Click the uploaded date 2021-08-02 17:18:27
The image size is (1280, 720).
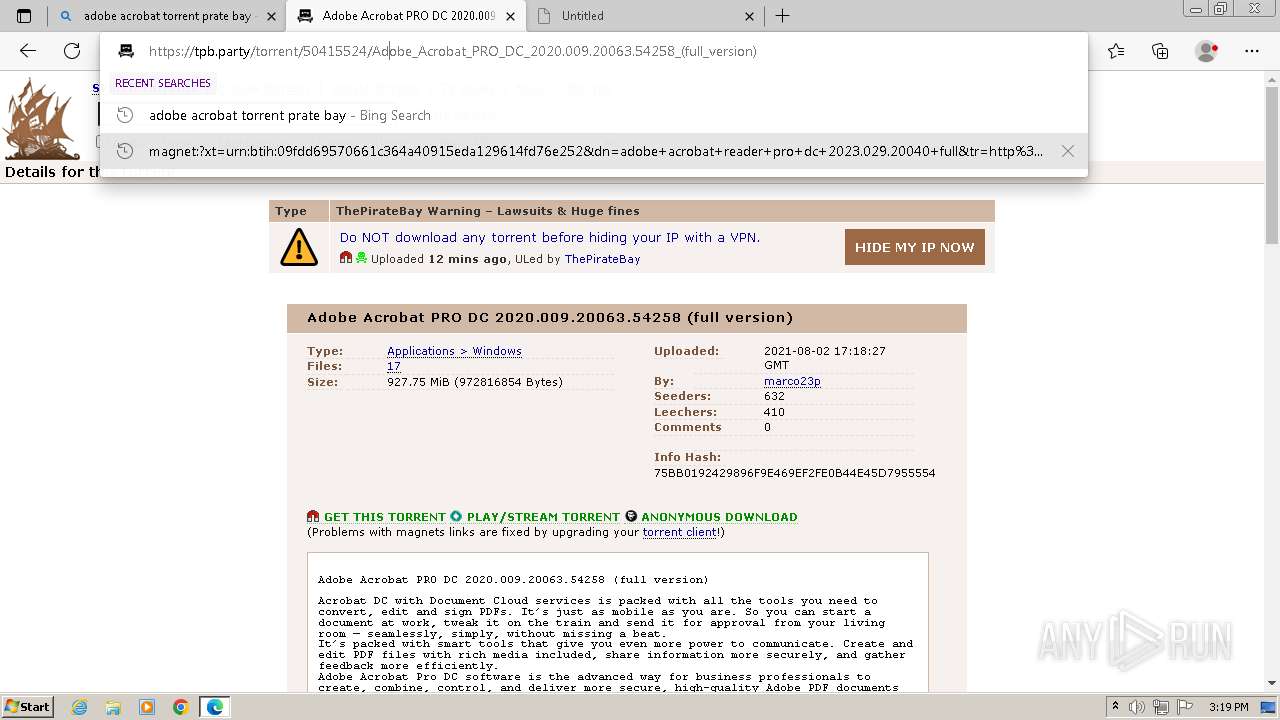pos(825,358)
